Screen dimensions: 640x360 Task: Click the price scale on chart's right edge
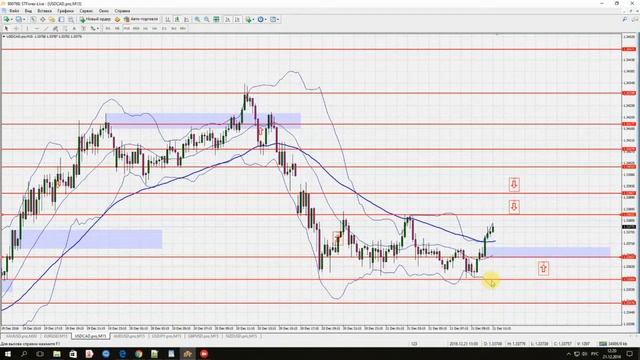pos(629,180)
